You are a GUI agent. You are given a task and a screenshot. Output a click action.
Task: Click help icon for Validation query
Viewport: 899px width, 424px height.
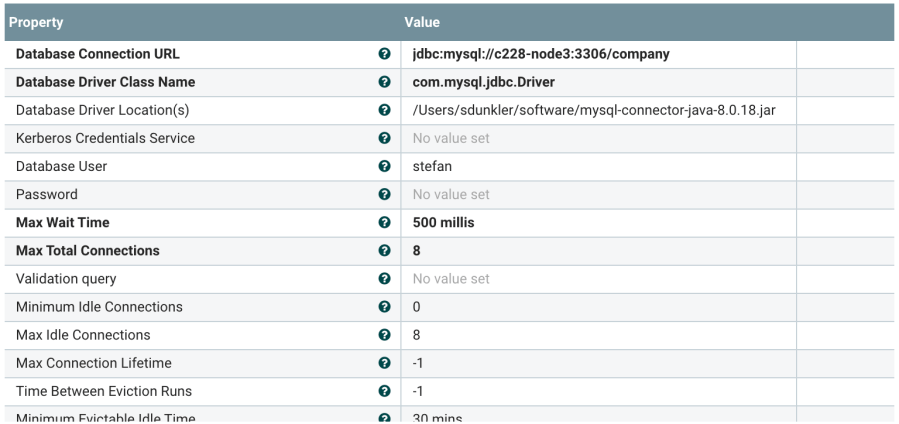point(385,279)
